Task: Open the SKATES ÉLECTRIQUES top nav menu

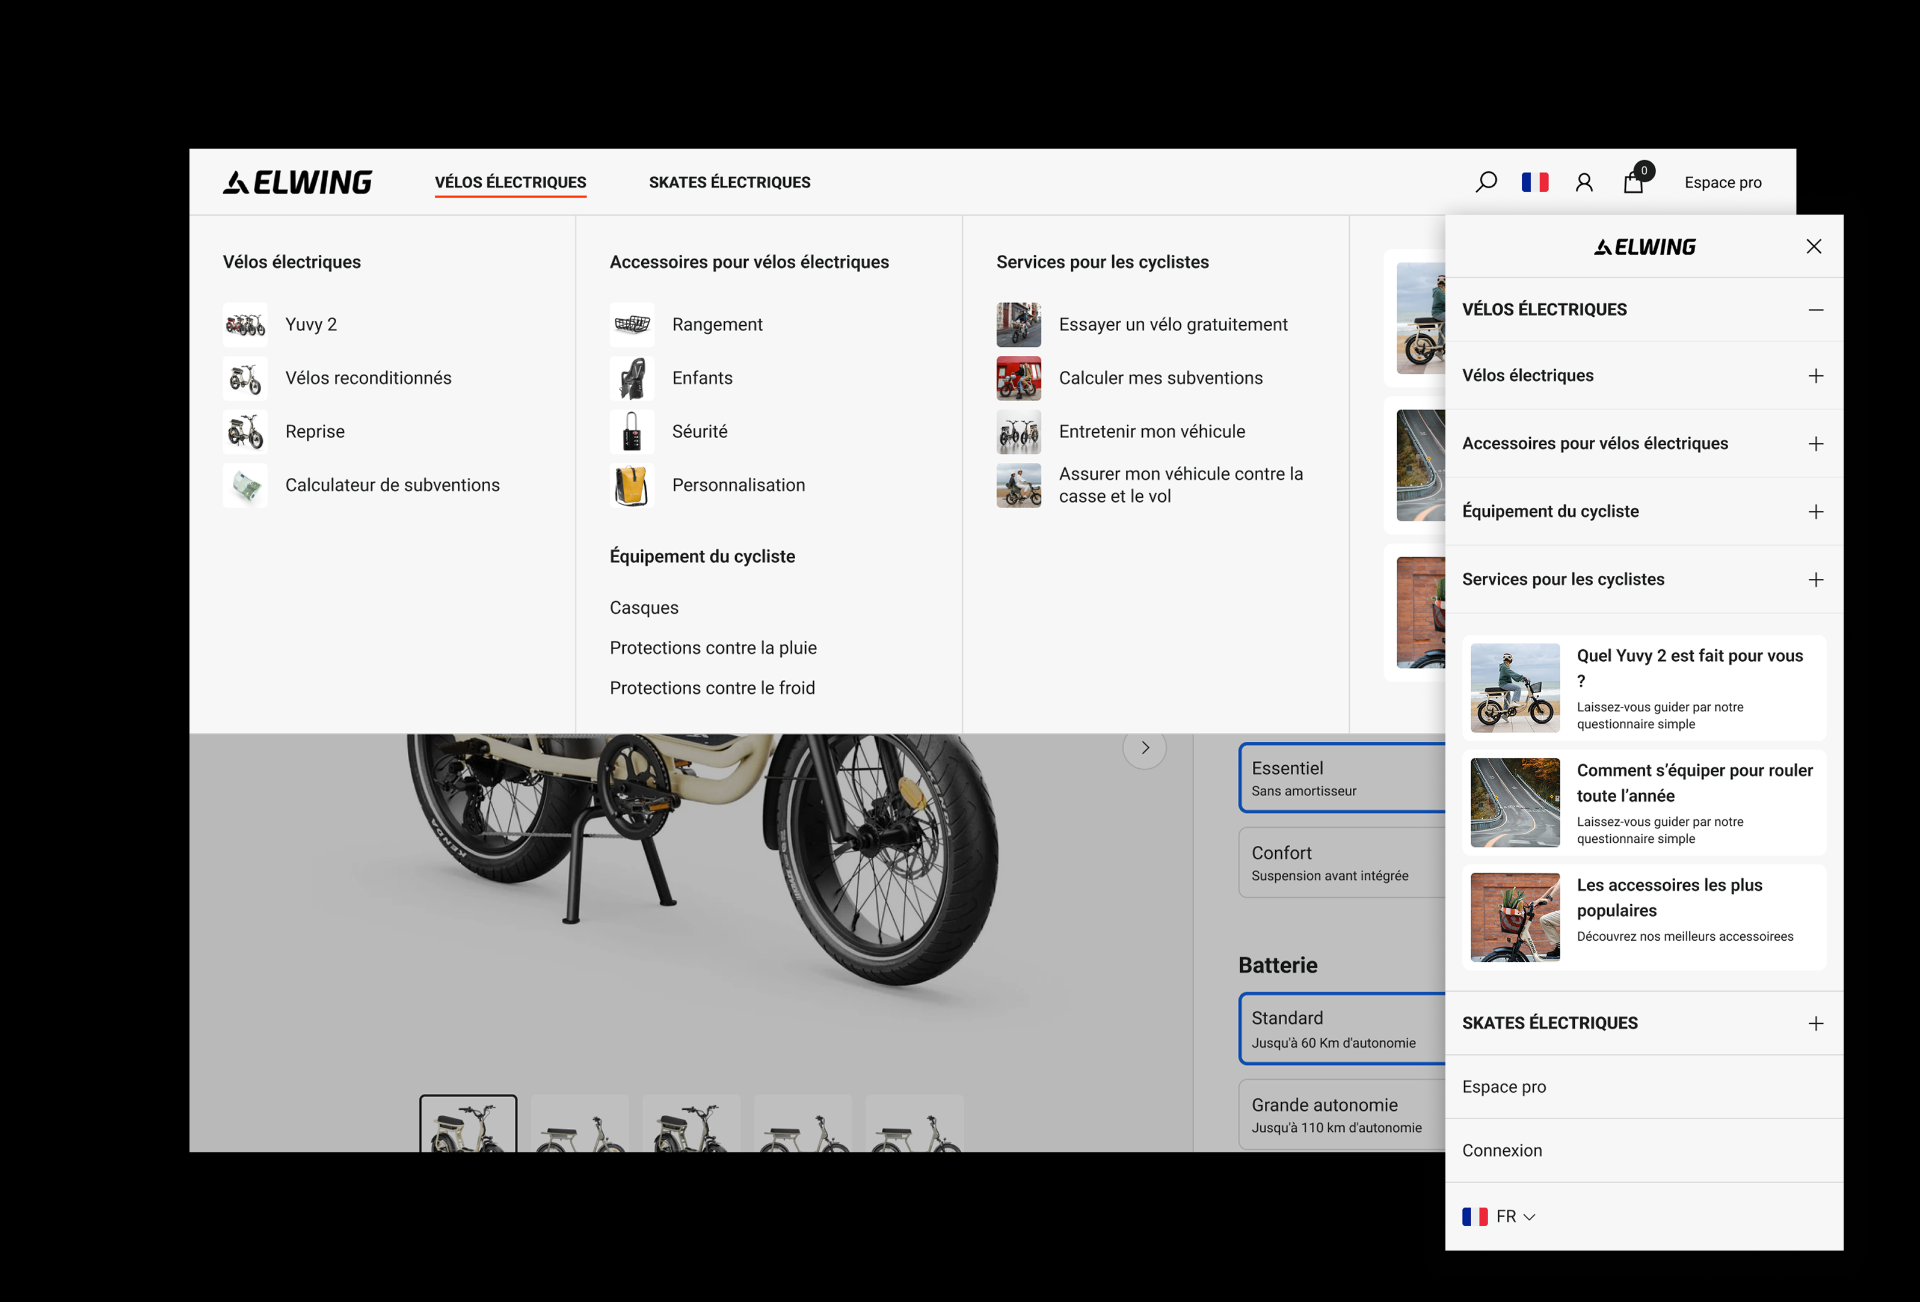Action: pyautogui.click(x=729, y=182)
